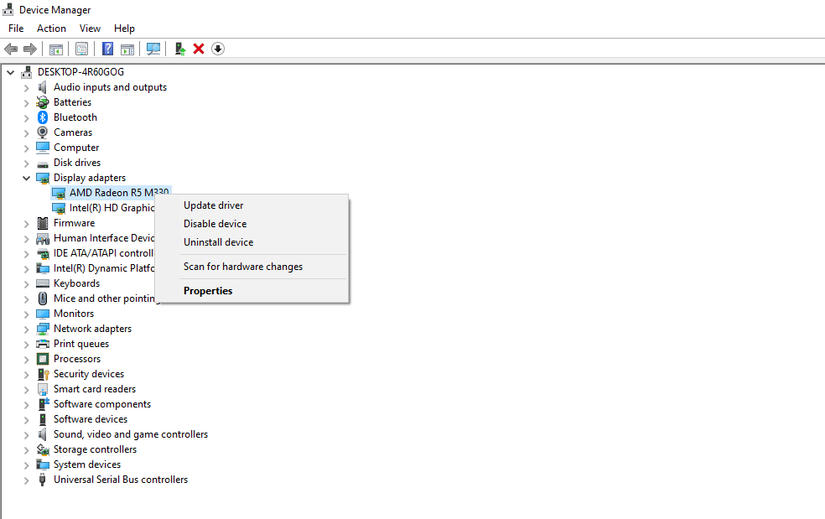The height and width of the screenshot is (519, 825).
Task: Select the Bluetooth label
Action: (75, 117)
